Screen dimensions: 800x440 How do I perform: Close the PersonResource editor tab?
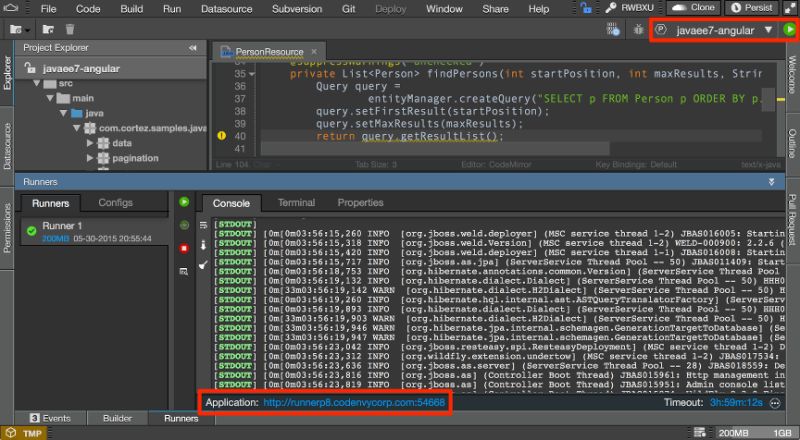(314, 52)
